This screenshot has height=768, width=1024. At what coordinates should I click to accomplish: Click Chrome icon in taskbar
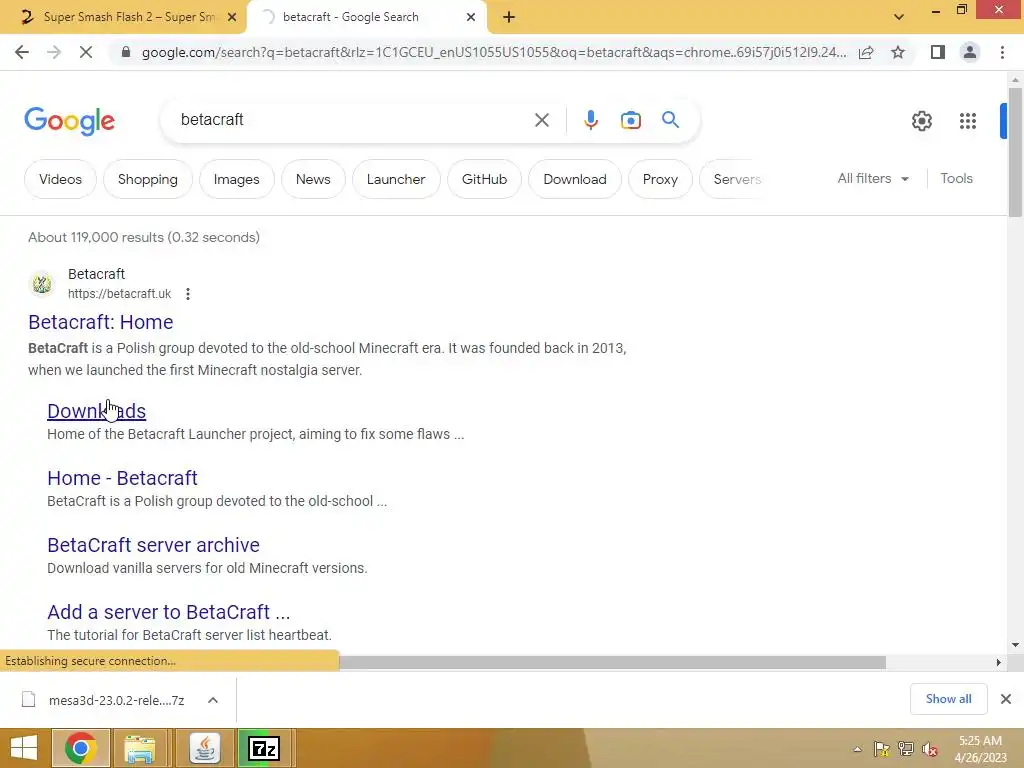pos(81,748)
